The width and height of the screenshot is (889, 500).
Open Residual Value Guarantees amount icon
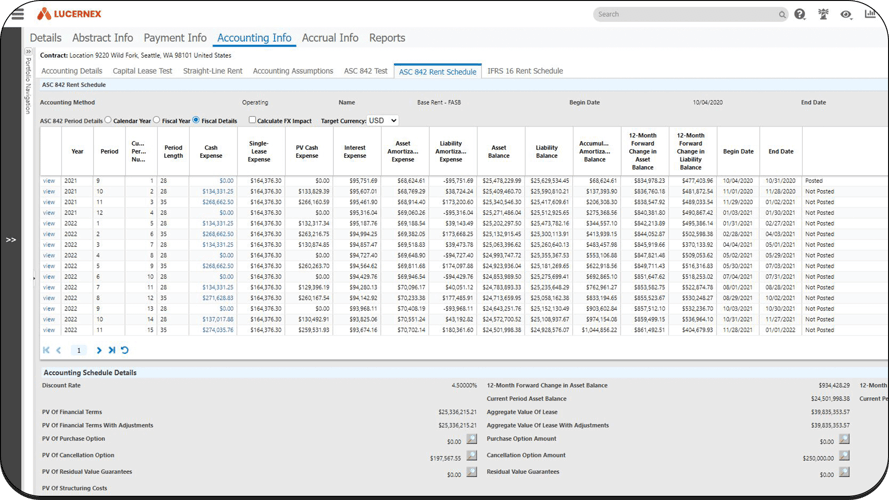tap(844, 472)
